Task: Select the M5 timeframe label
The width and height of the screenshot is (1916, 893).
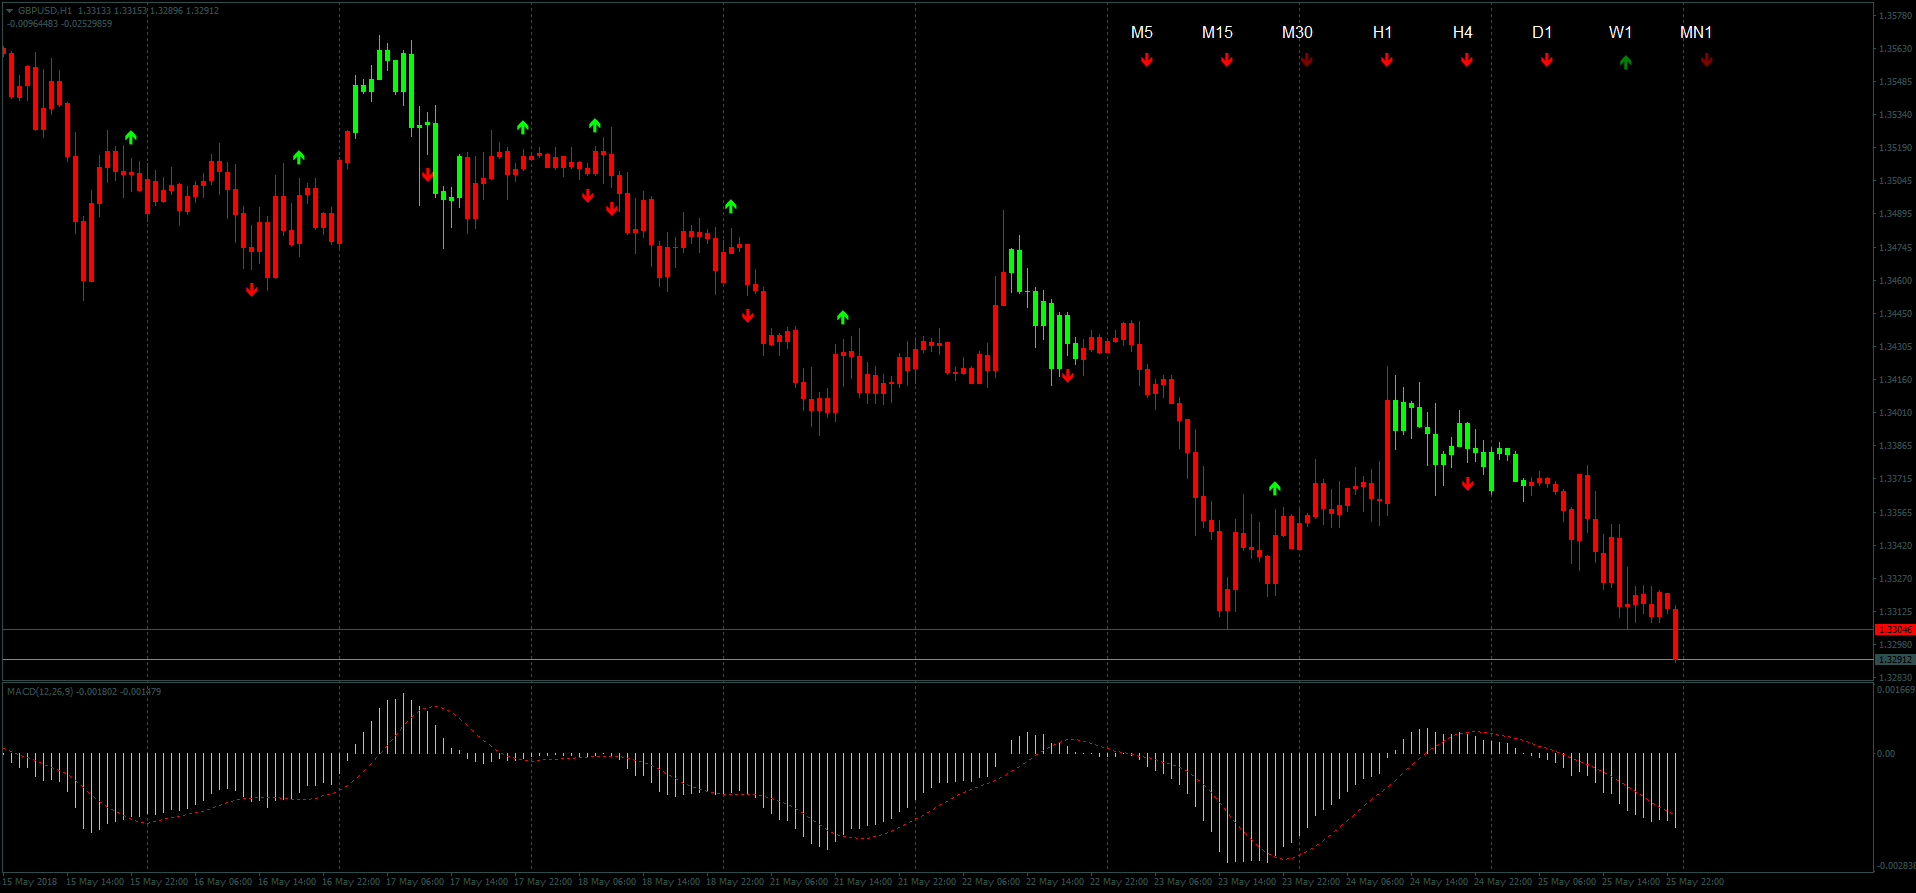Action: 1142,33
